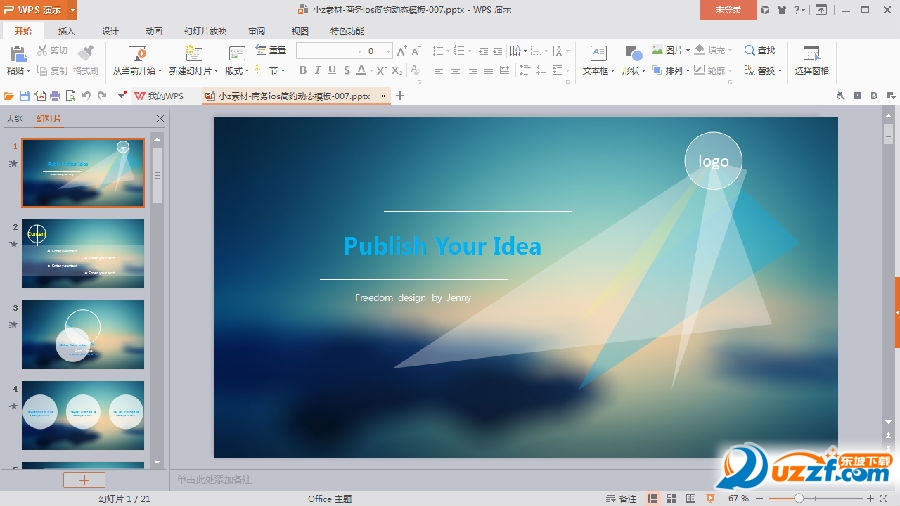Image resolution: width=900 pixels, height=506 pixels.
Task: Click the Format Painter brush icon
Action: click(85, 54)
